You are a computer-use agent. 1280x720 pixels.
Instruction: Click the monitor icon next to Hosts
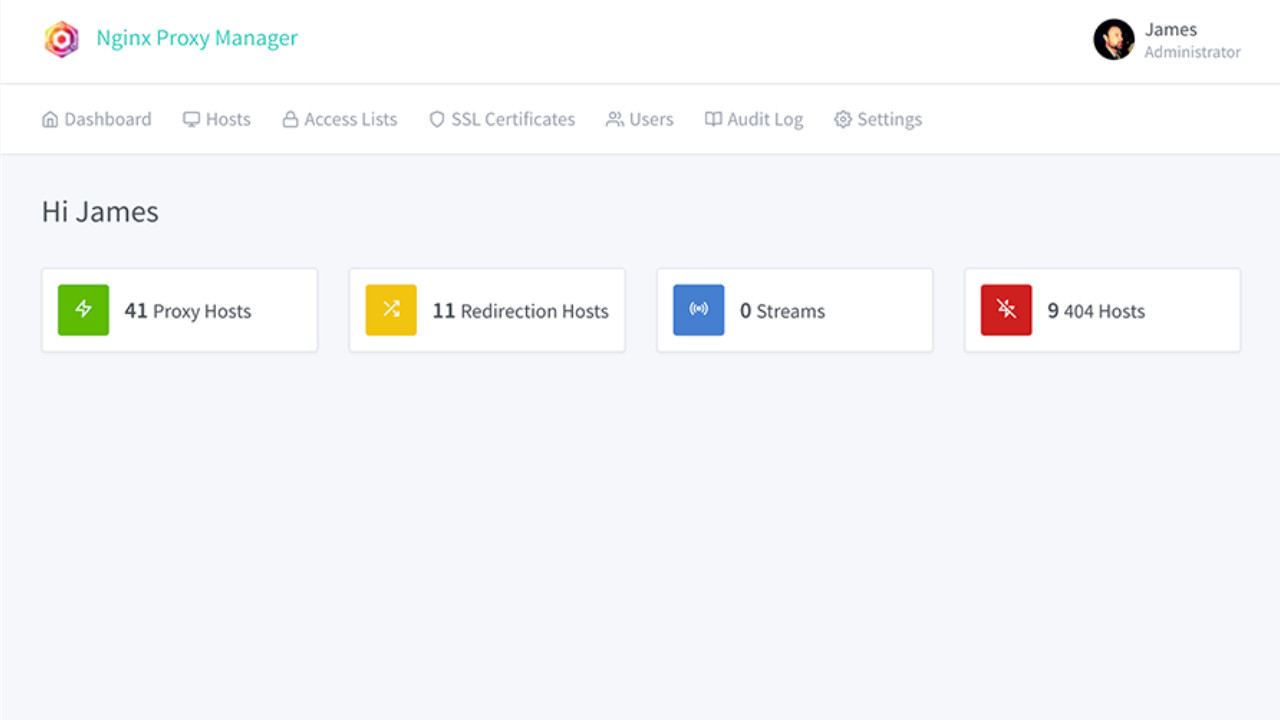[x=191, y=119]
